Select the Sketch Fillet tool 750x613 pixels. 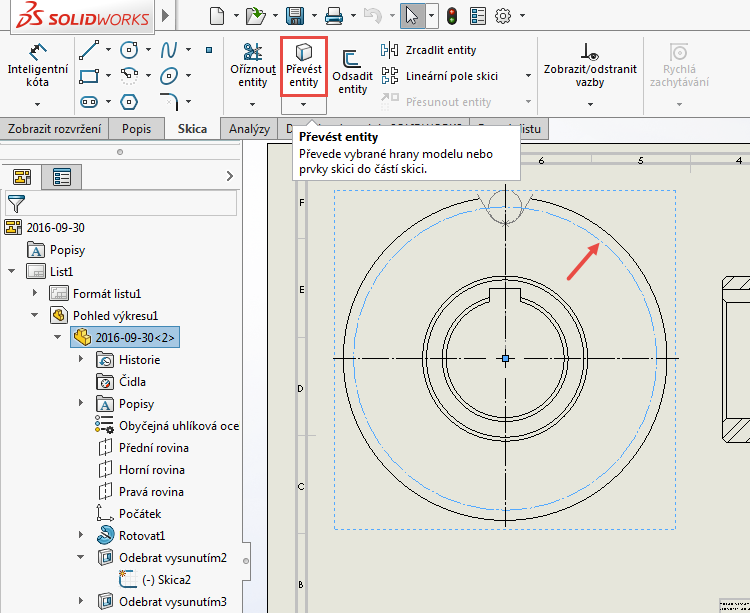[x=169, y=101]
